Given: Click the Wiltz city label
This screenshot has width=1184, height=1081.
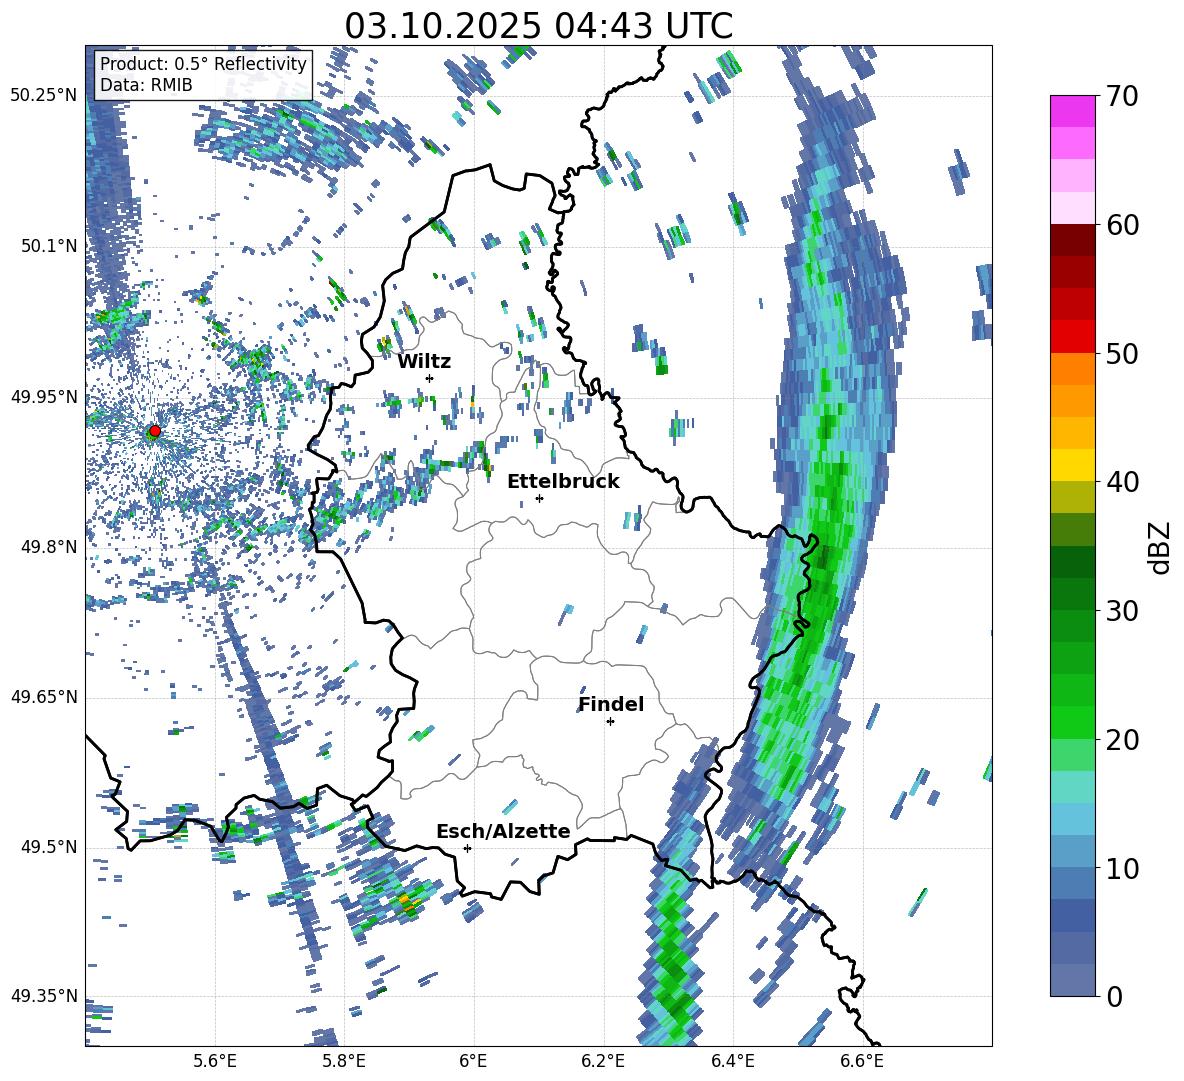Looking at the screenshot, I should tap(424, 362).
